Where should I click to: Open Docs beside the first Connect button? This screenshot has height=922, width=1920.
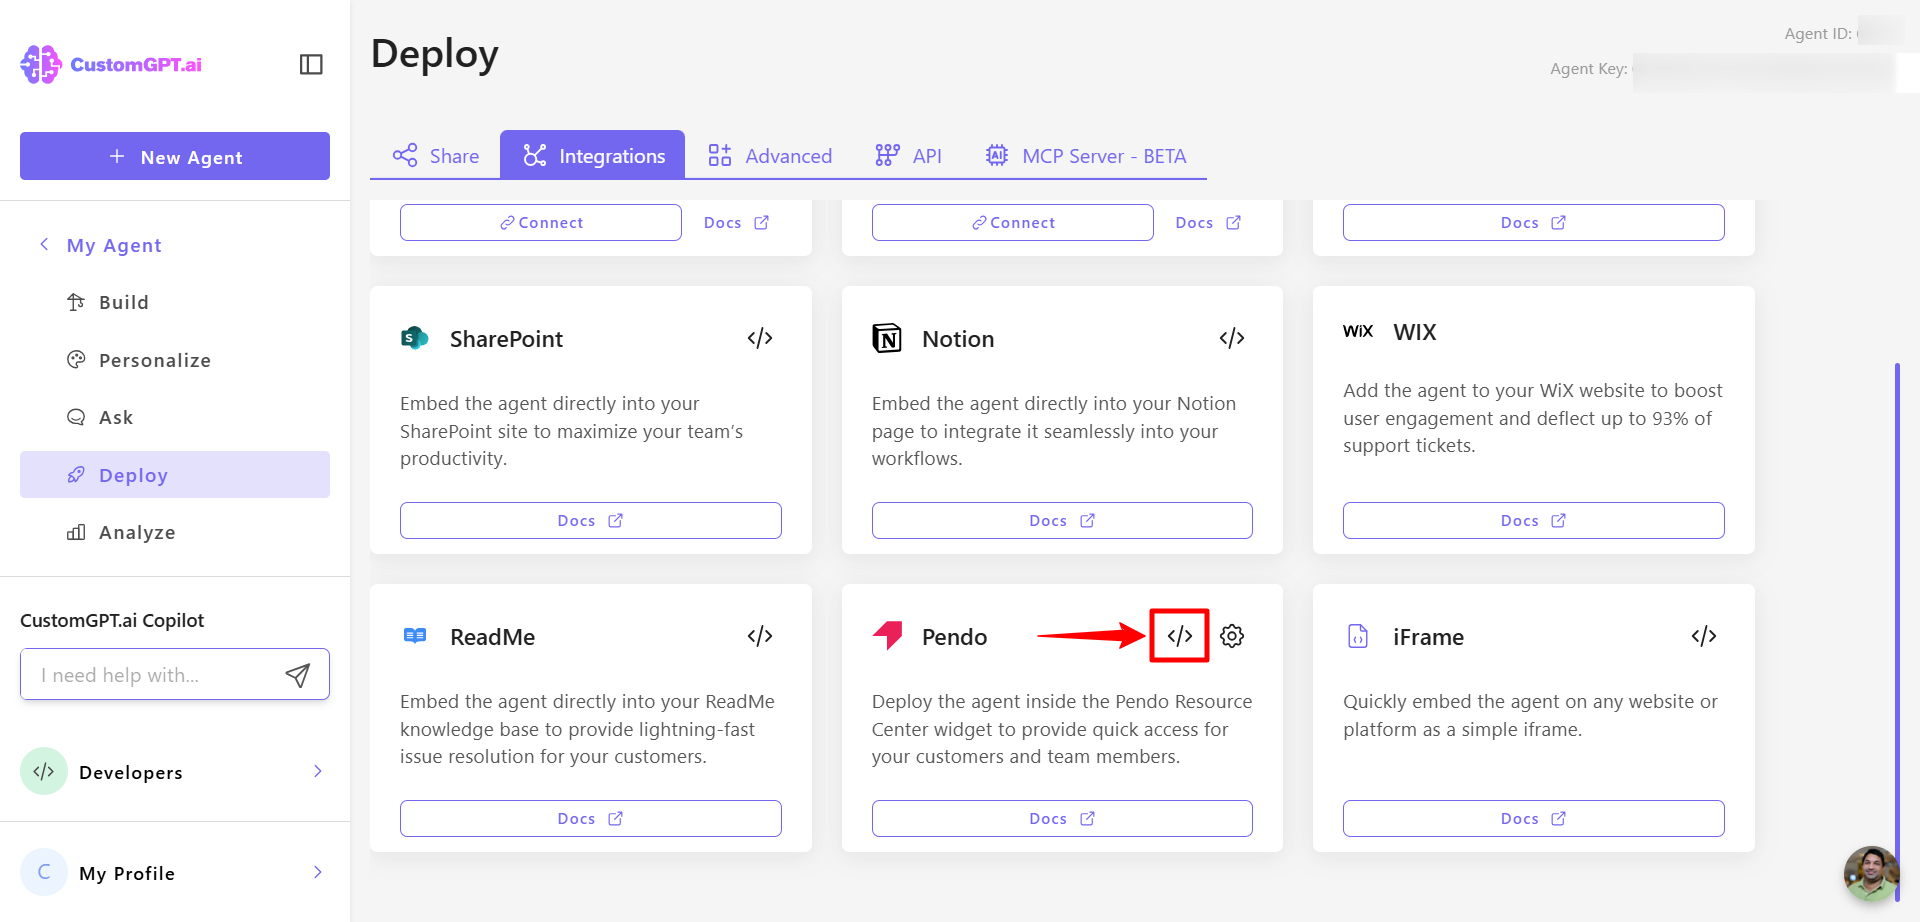pyautogui.click(x=736, y=222)
